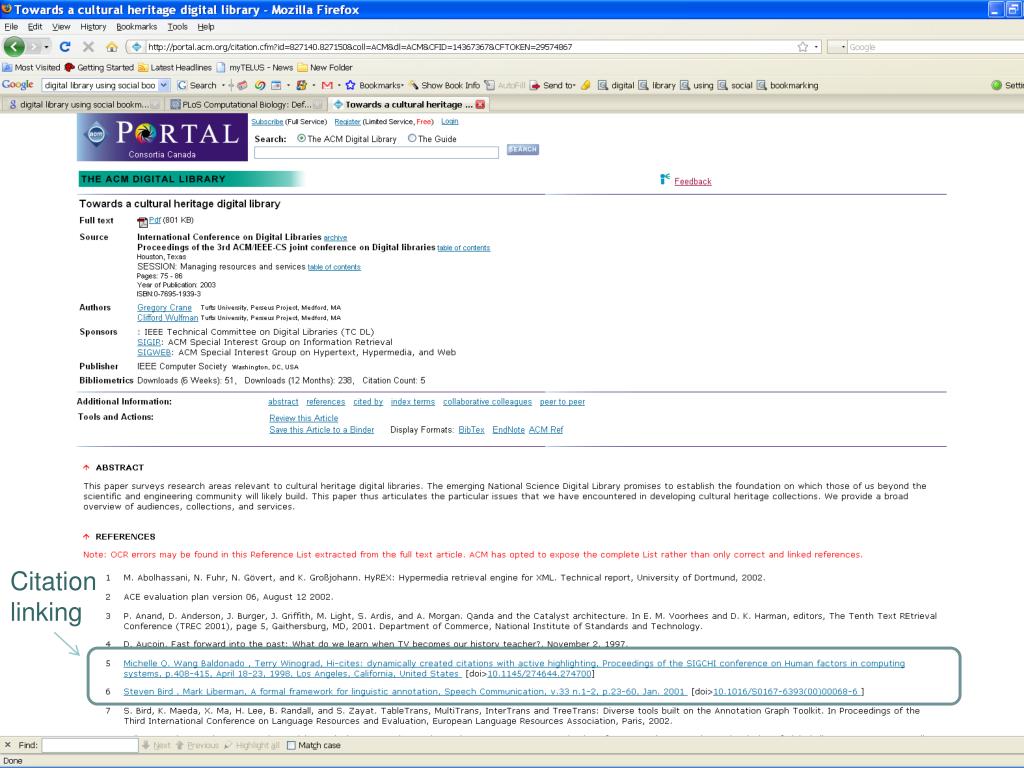Click the highlighter icon in Google toolbar
This screenshot has height=768, width=1024.
(x=586, y=86)
